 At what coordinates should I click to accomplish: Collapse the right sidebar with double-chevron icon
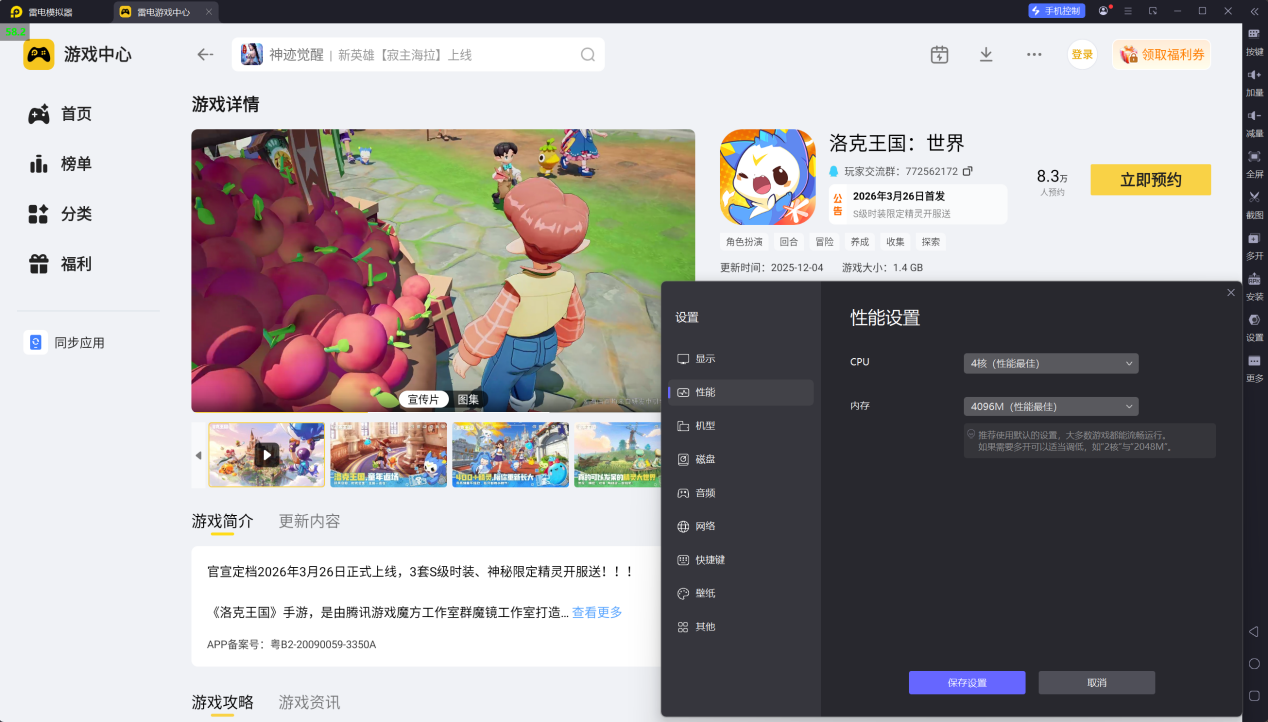pos(1254,11)
